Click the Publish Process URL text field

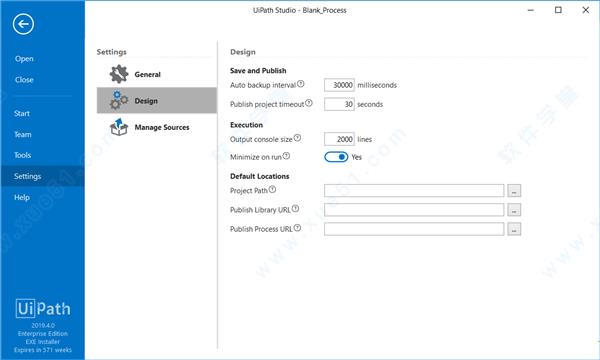tap(414, 229)
